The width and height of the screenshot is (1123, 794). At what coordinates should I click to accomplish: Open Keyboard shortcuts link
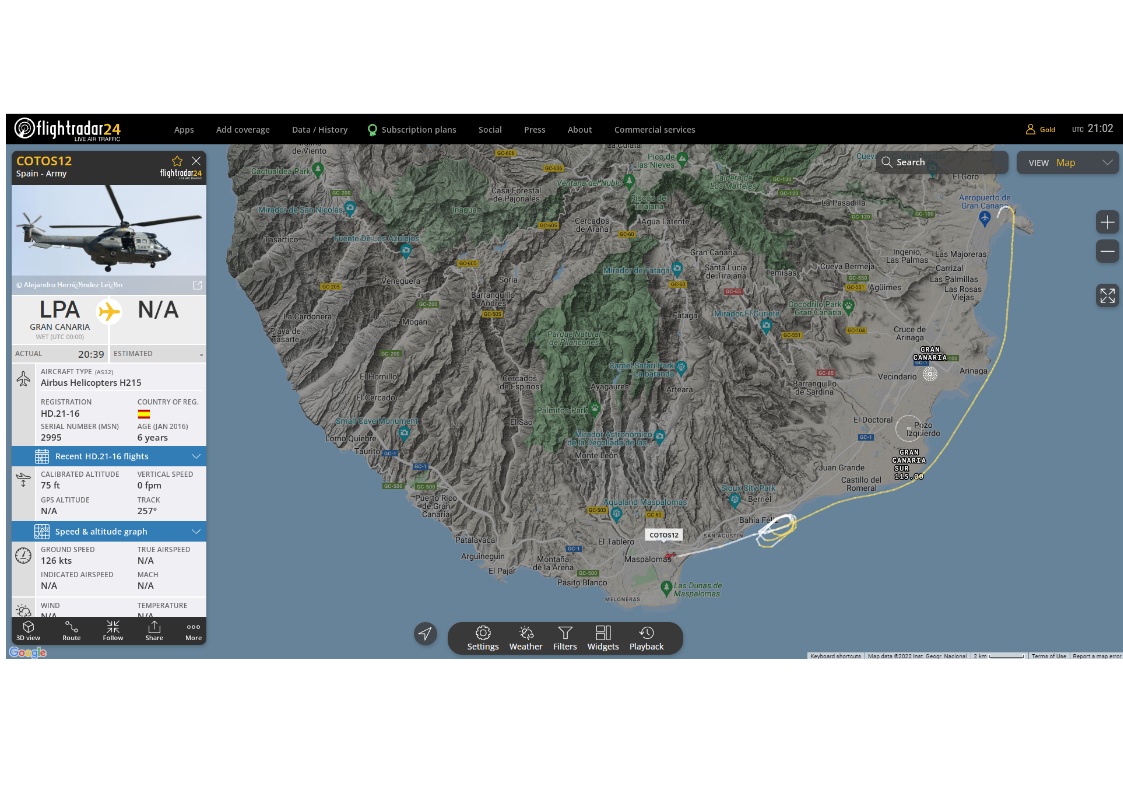835,656
